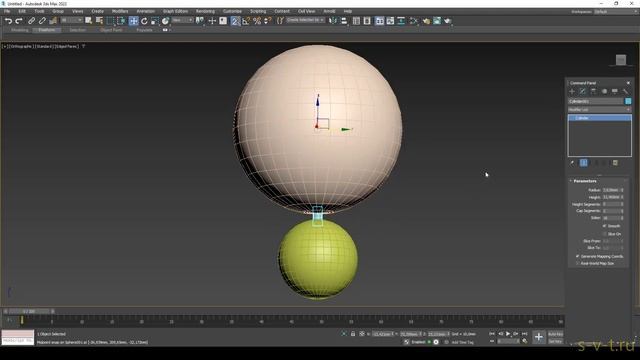Open Rendered Frame Window icon
Image resolution: width=640 pixels, height=360 pixels.
437,21
